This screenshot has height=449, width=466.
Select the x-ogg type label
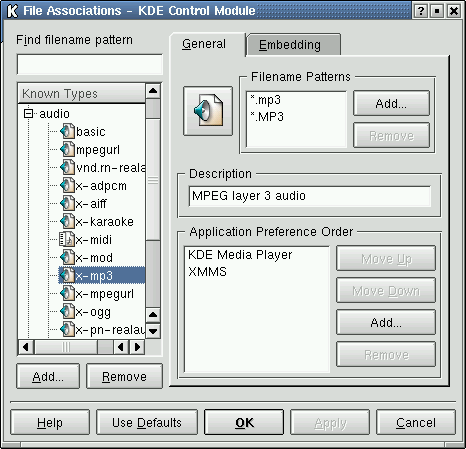[93, 312]
